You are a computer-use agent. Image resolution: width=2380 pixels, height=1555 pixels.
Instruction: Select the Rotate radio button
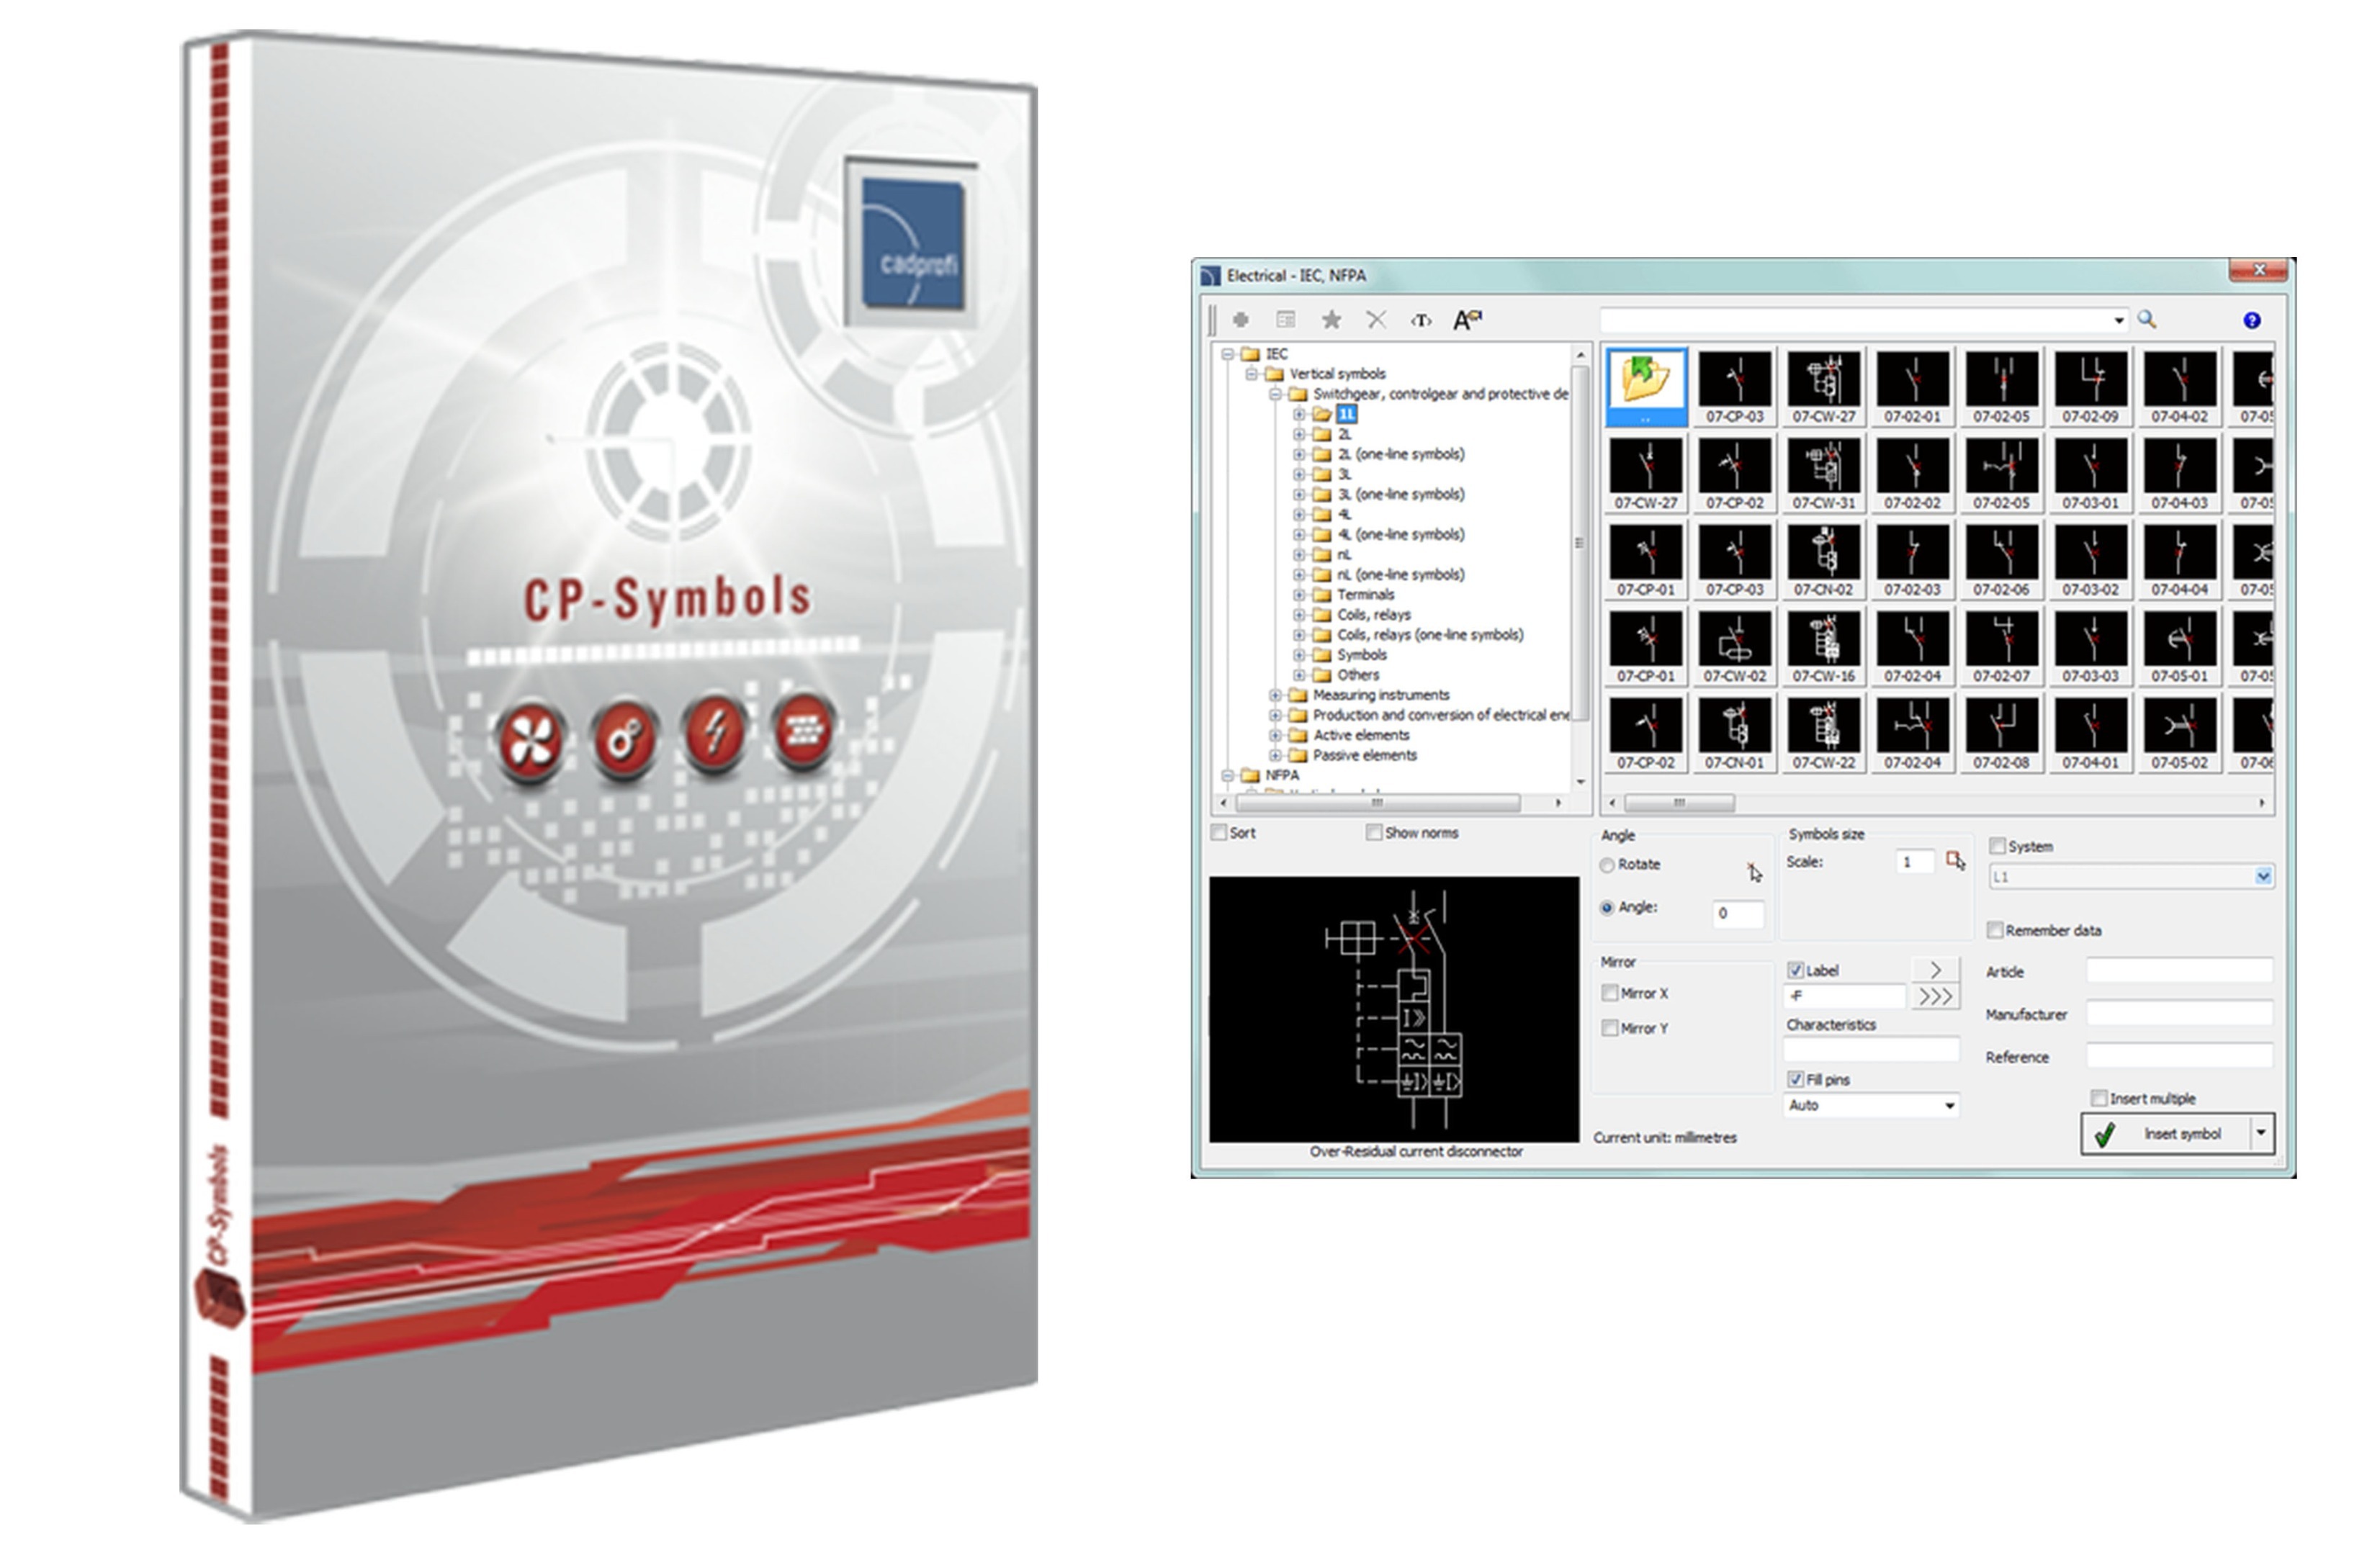[x=1607, y=865]
